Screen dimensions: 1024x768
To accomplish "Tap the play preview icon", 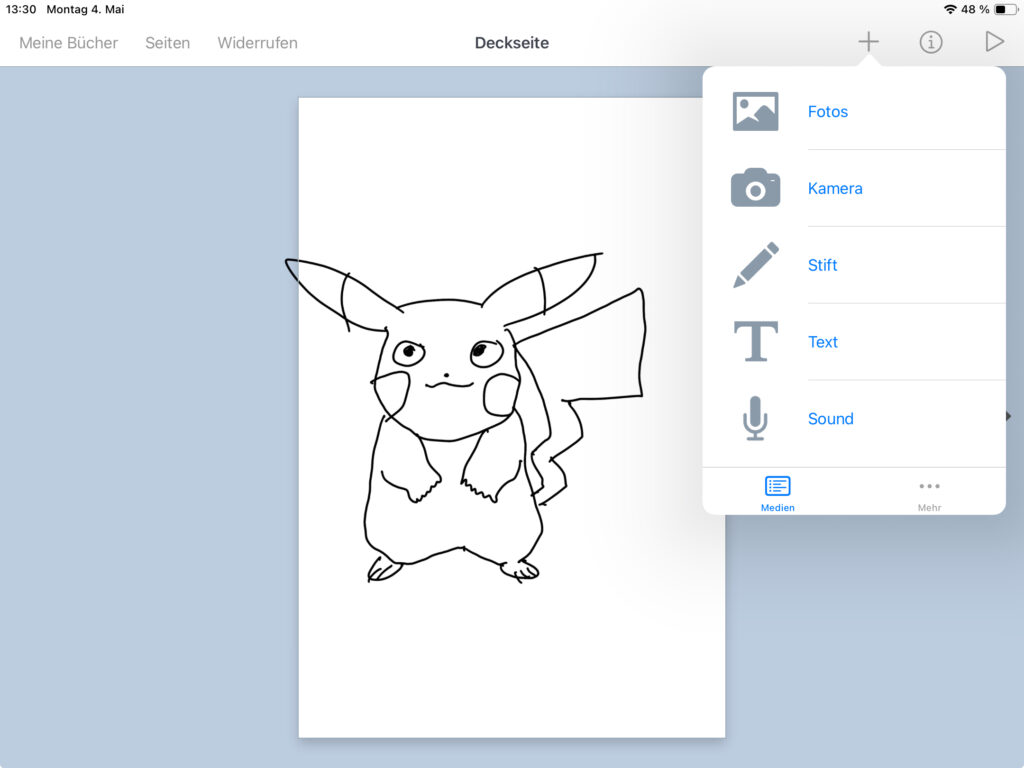I will click(994, 42).
